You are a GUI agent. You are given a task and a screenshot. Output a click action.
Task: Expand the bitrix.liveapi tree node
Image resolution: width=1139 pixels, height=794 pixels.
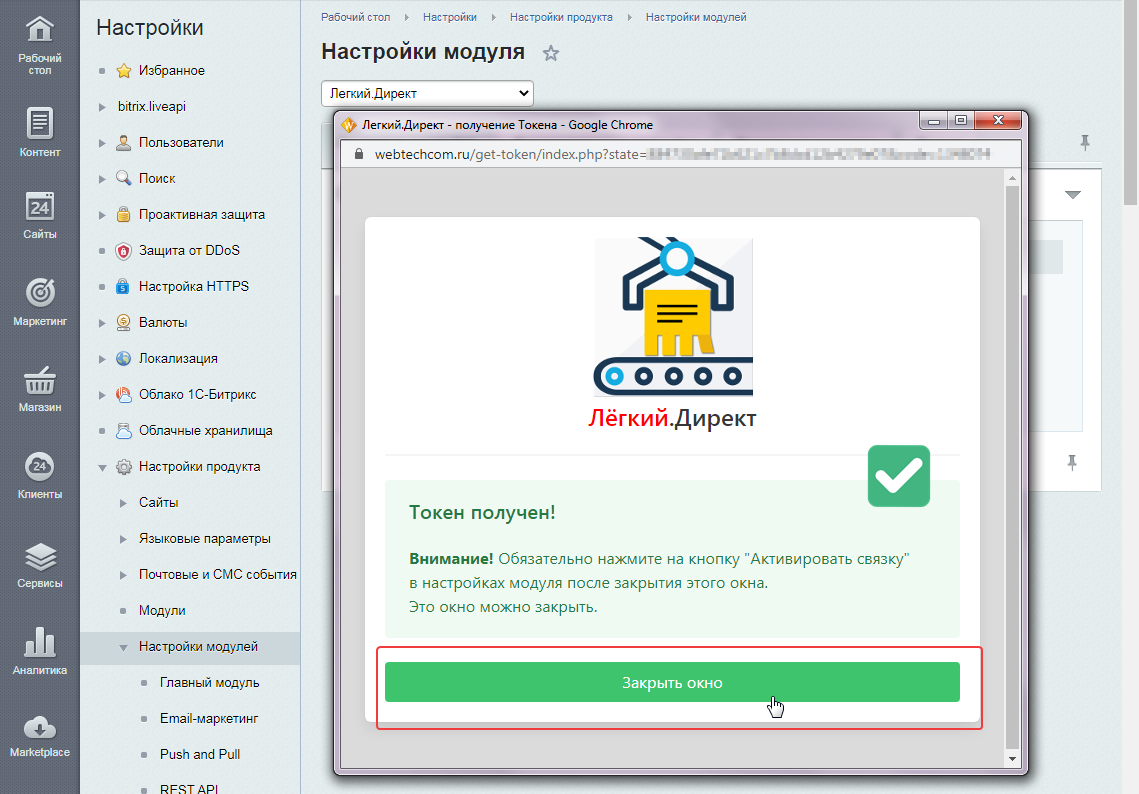(x=102, y=107)
